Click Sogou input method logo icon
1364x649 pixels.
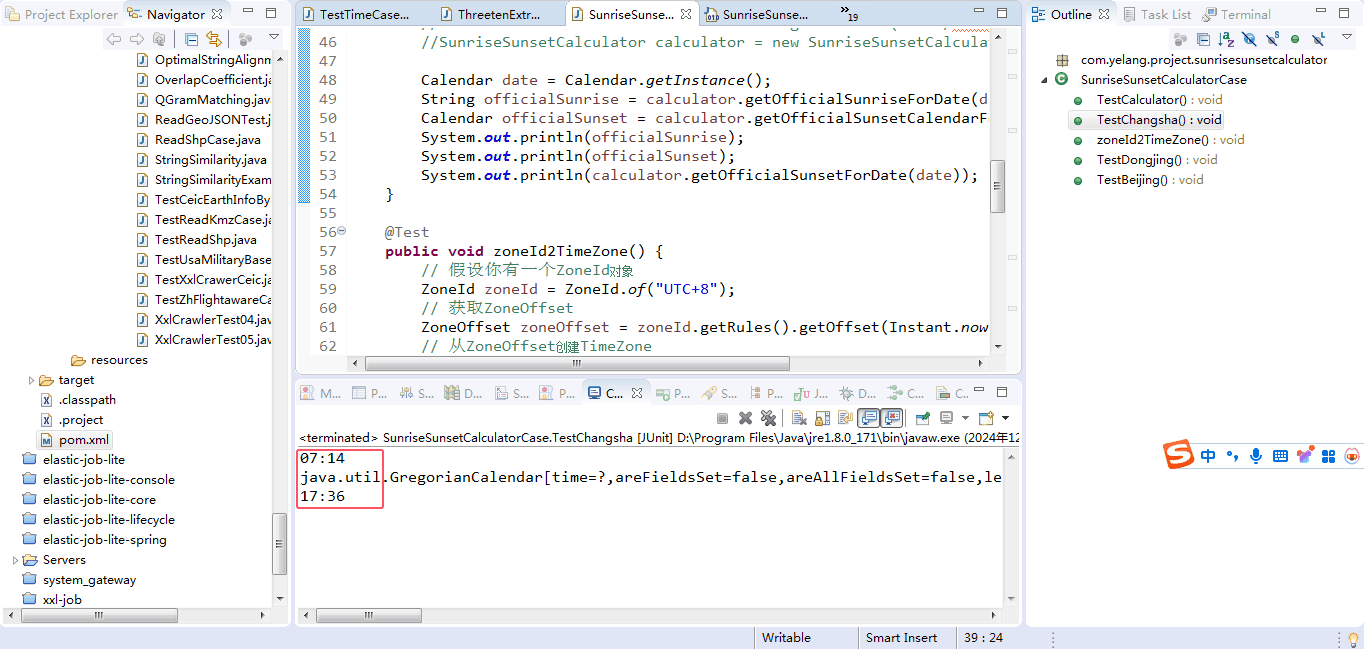(x=1179, y=455)
